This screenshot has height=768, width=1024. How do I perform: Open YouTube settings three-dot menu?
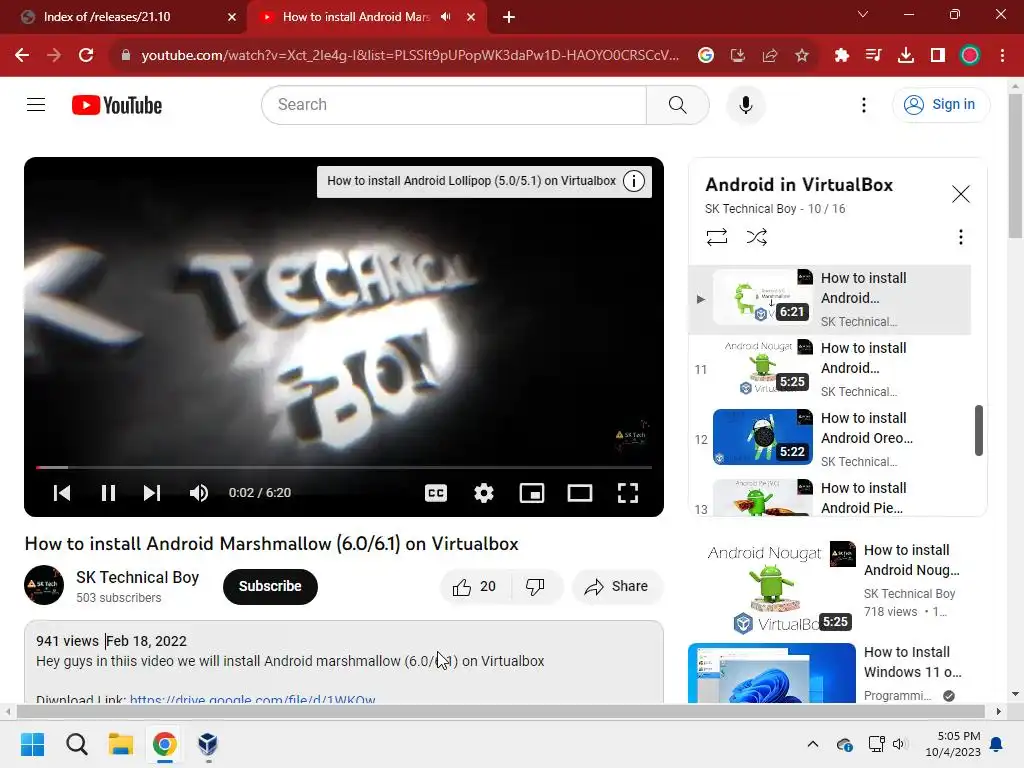click(x=863, y=104)
